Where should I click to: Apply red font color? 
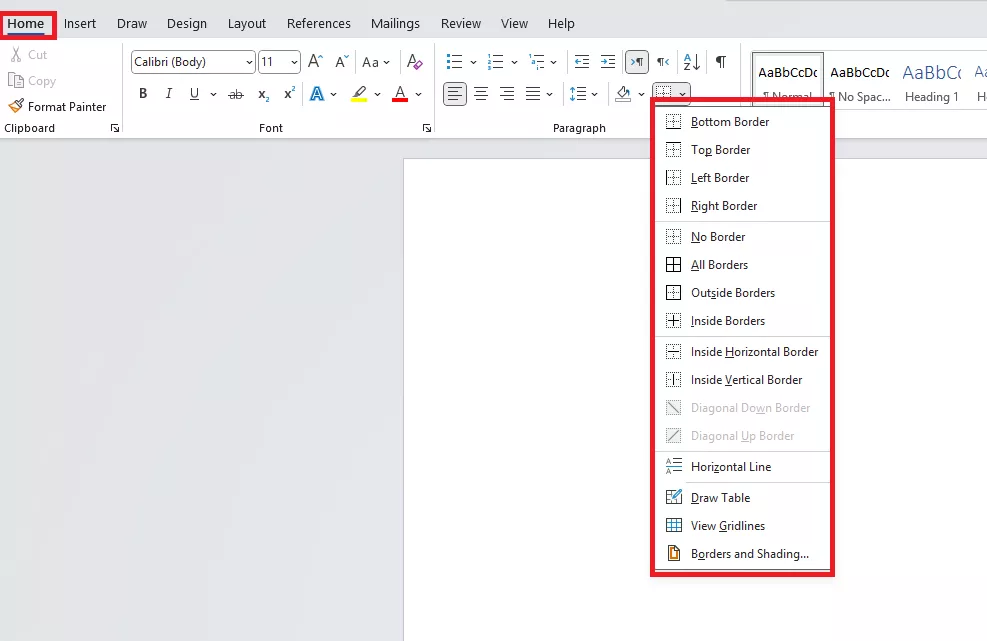(400, 94)
